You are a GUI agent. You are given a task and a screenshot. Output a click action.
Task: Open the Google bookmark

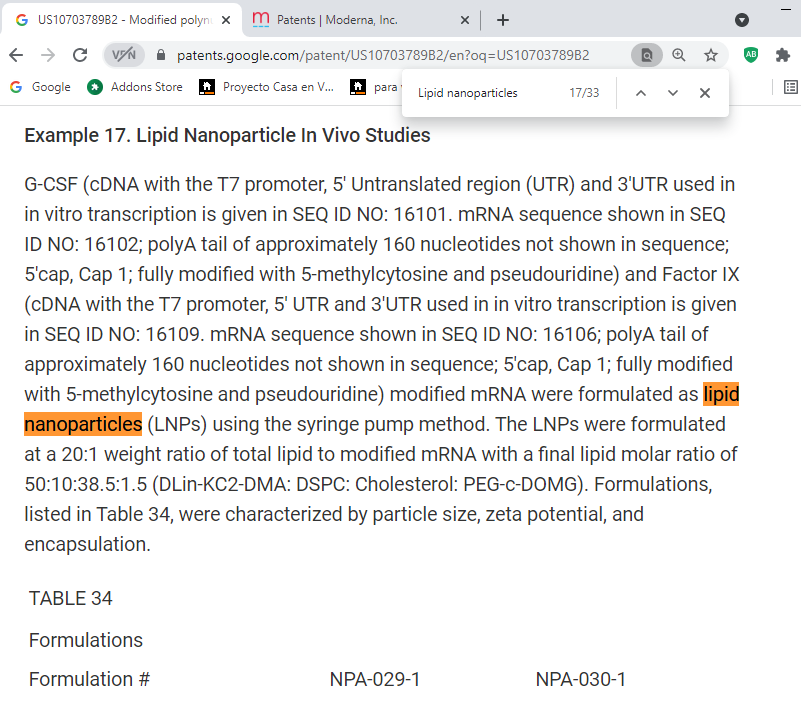40,87
